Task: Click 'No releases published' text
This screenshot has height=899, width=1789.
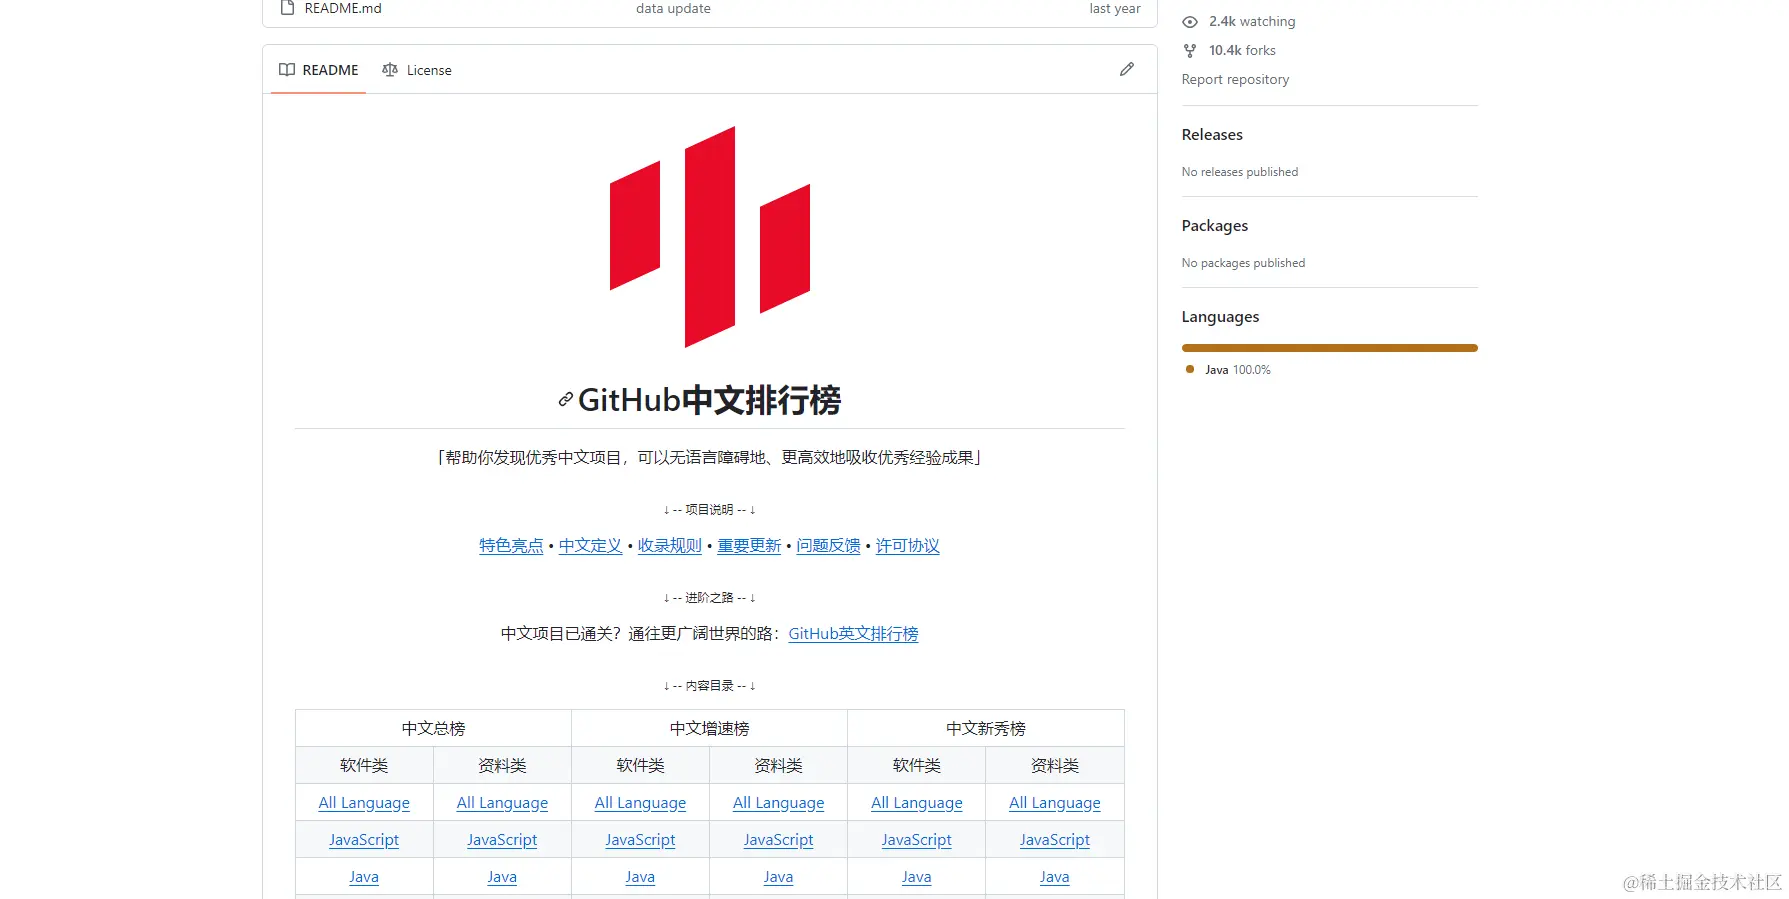Action: [x=1240, y=172]
